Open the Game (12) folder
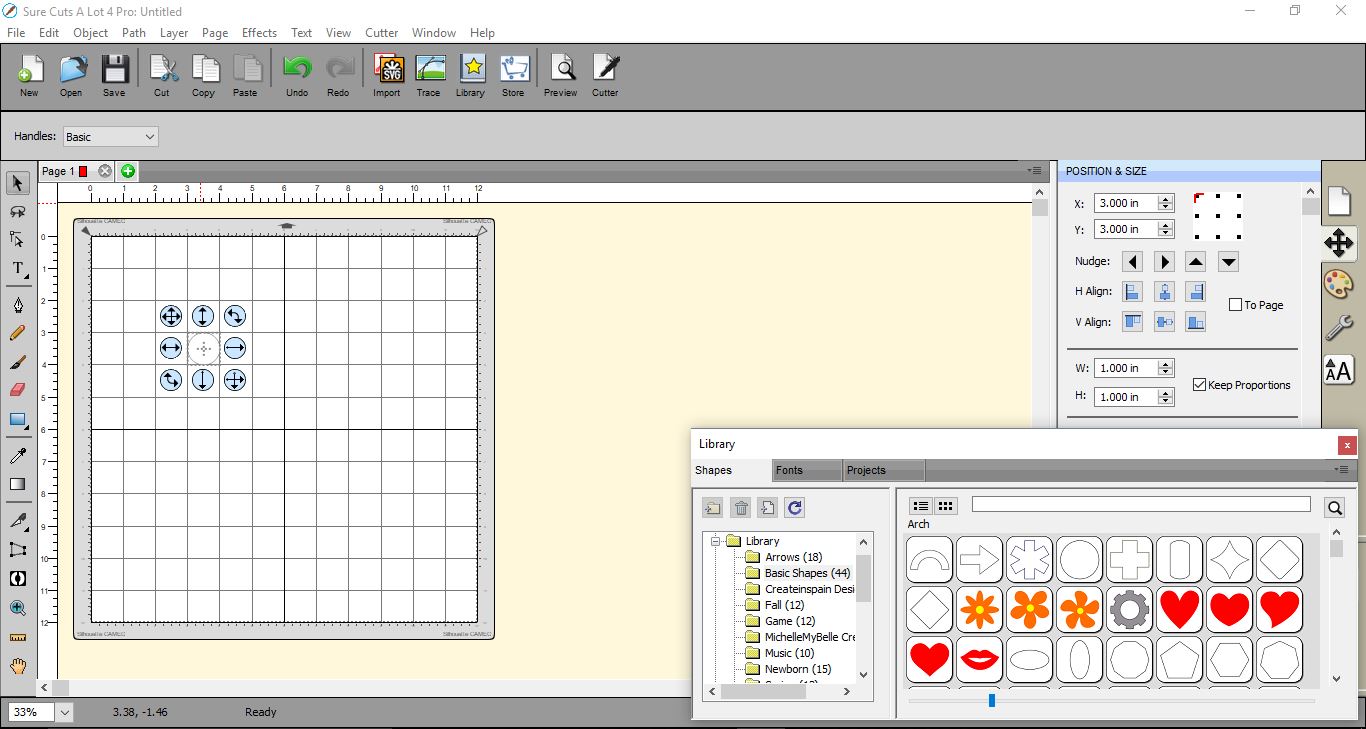 pyautogui.click(x=790, y=621)
